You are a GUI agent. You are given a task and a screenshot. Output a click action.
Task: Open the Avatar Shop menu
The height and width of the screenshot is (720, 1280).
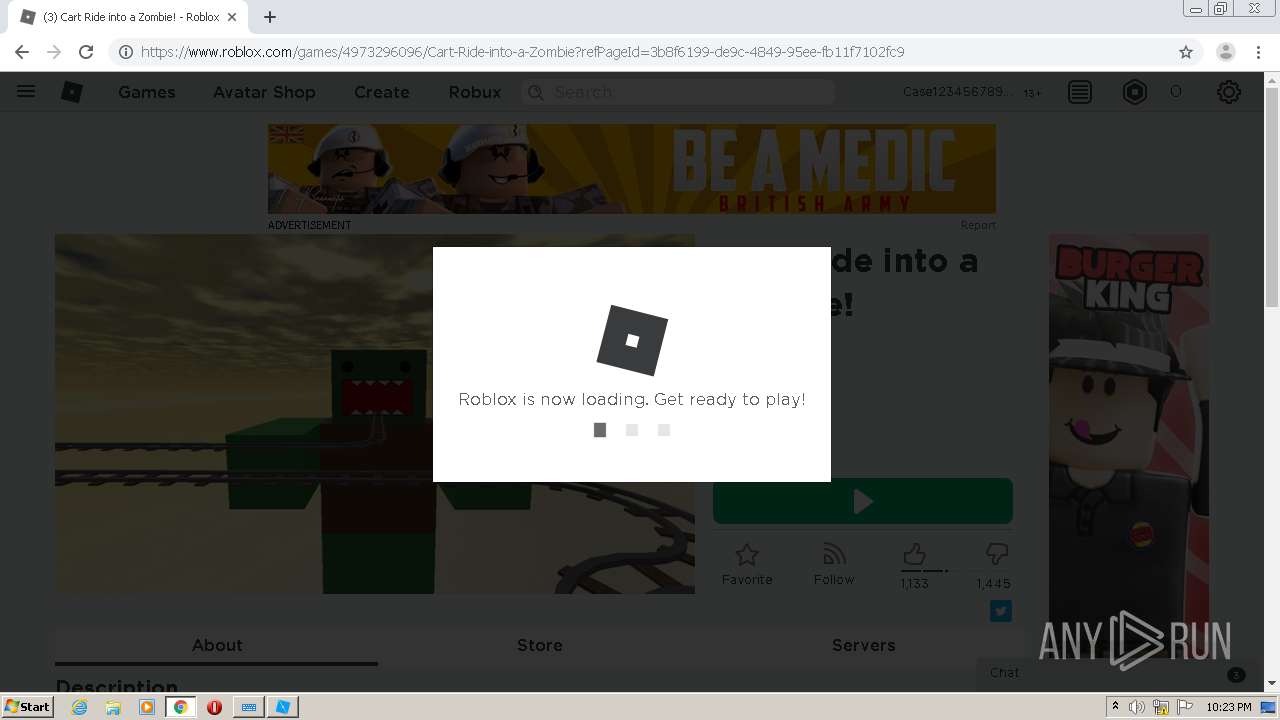click(x=264, y=92)
